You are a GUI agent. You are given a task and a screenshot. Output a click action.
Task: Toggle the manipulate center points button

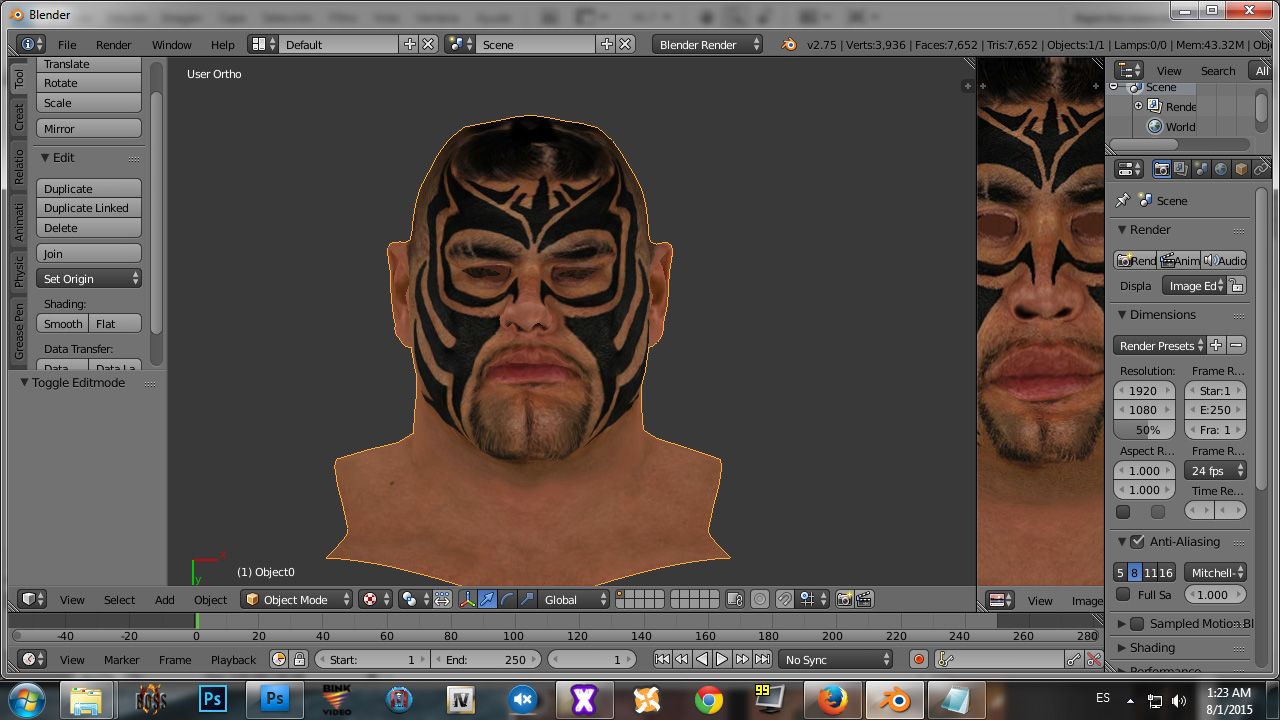pos(442,599)
